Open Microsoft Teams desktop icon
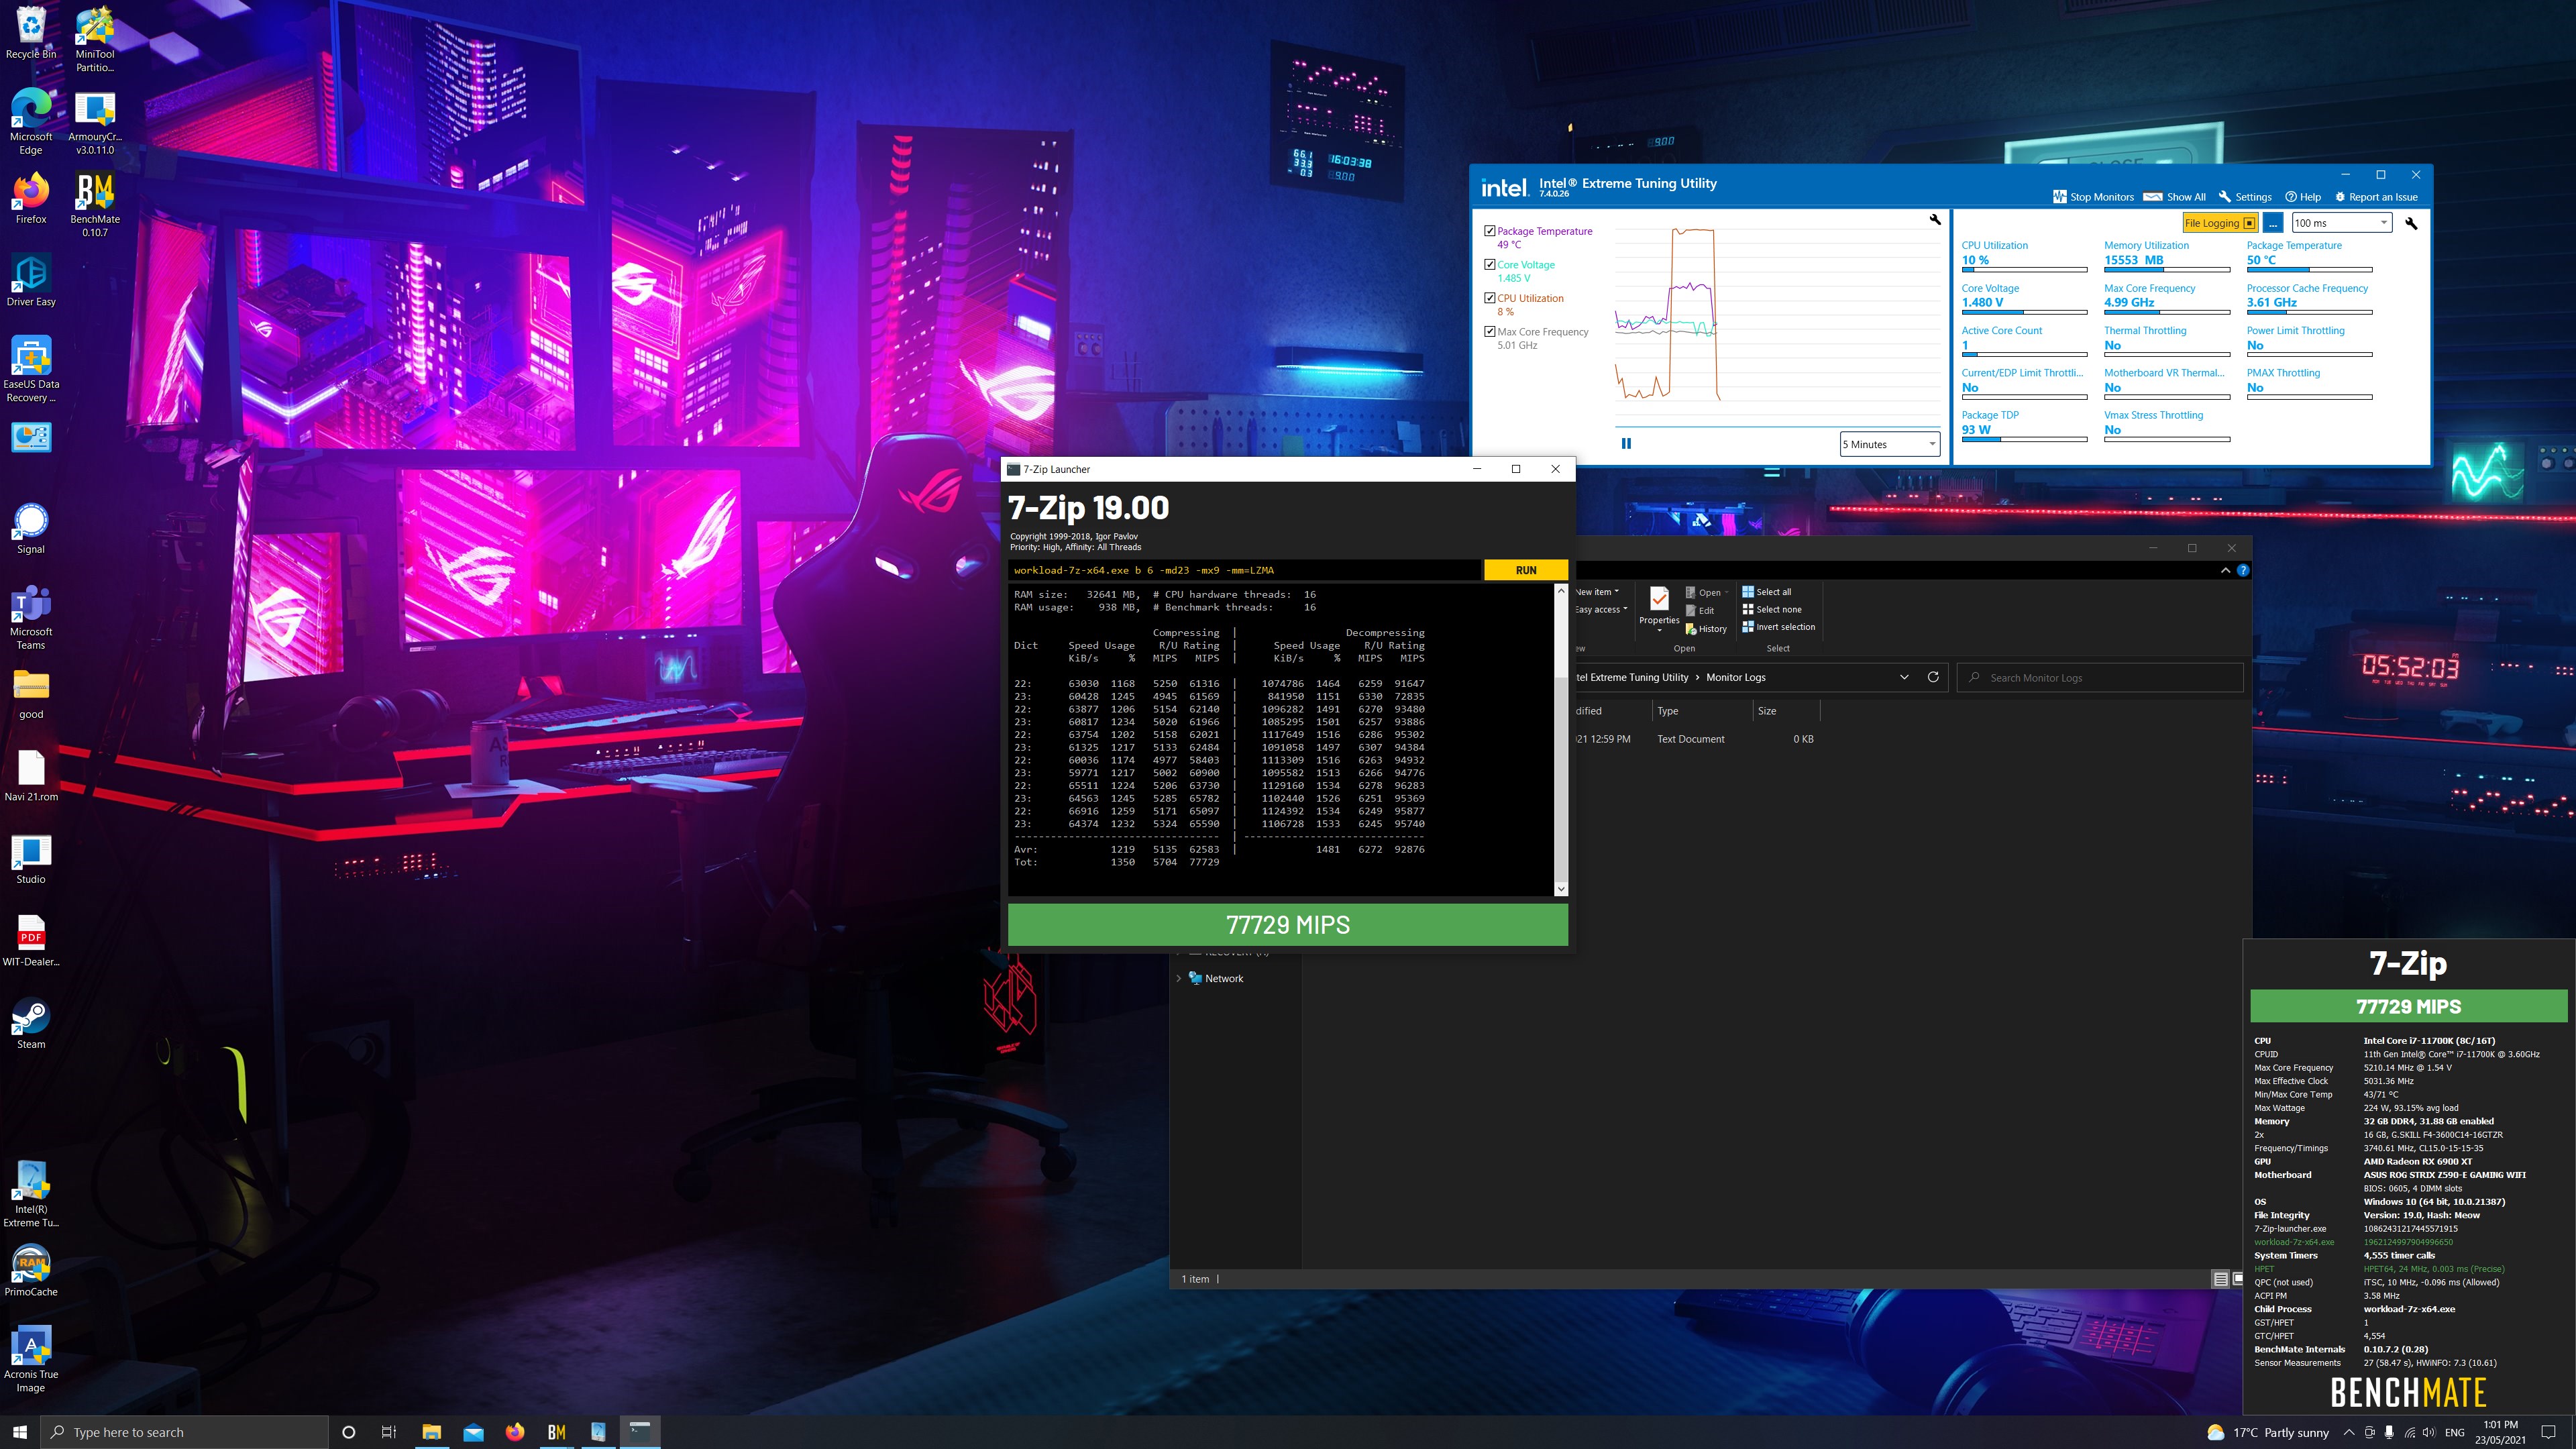 (31, 617)
